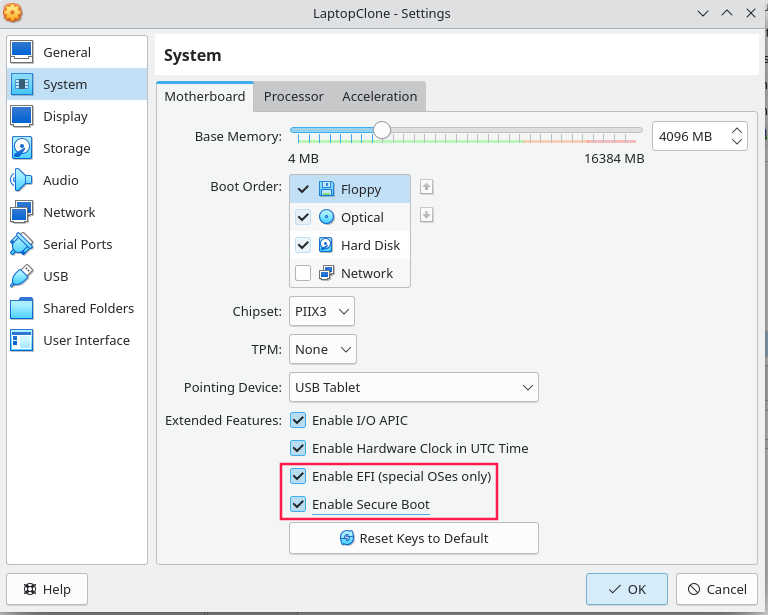
Task: Go to Network settings icon
Action: (22, 212)
